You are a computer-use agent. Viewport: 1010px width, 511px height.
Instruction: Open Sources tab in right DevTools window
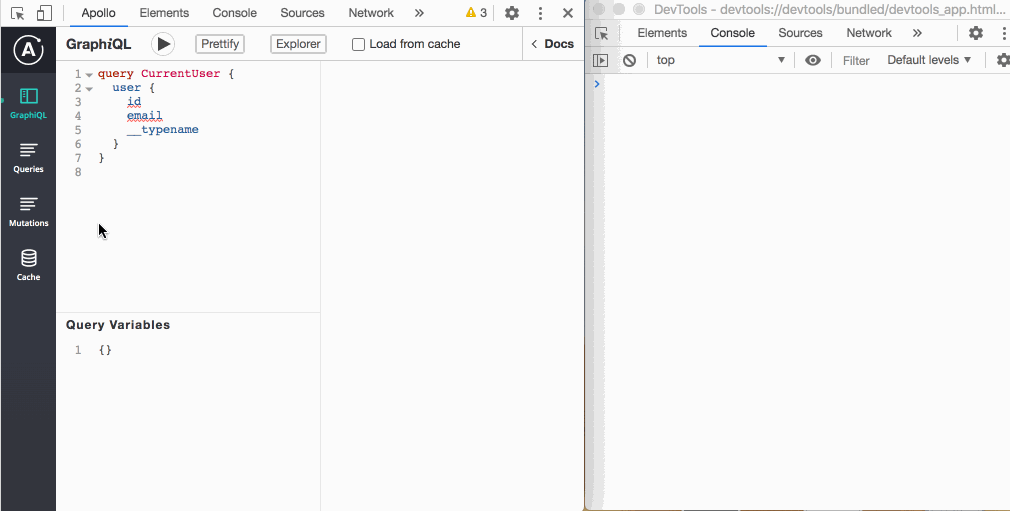[x=801, y=33]
